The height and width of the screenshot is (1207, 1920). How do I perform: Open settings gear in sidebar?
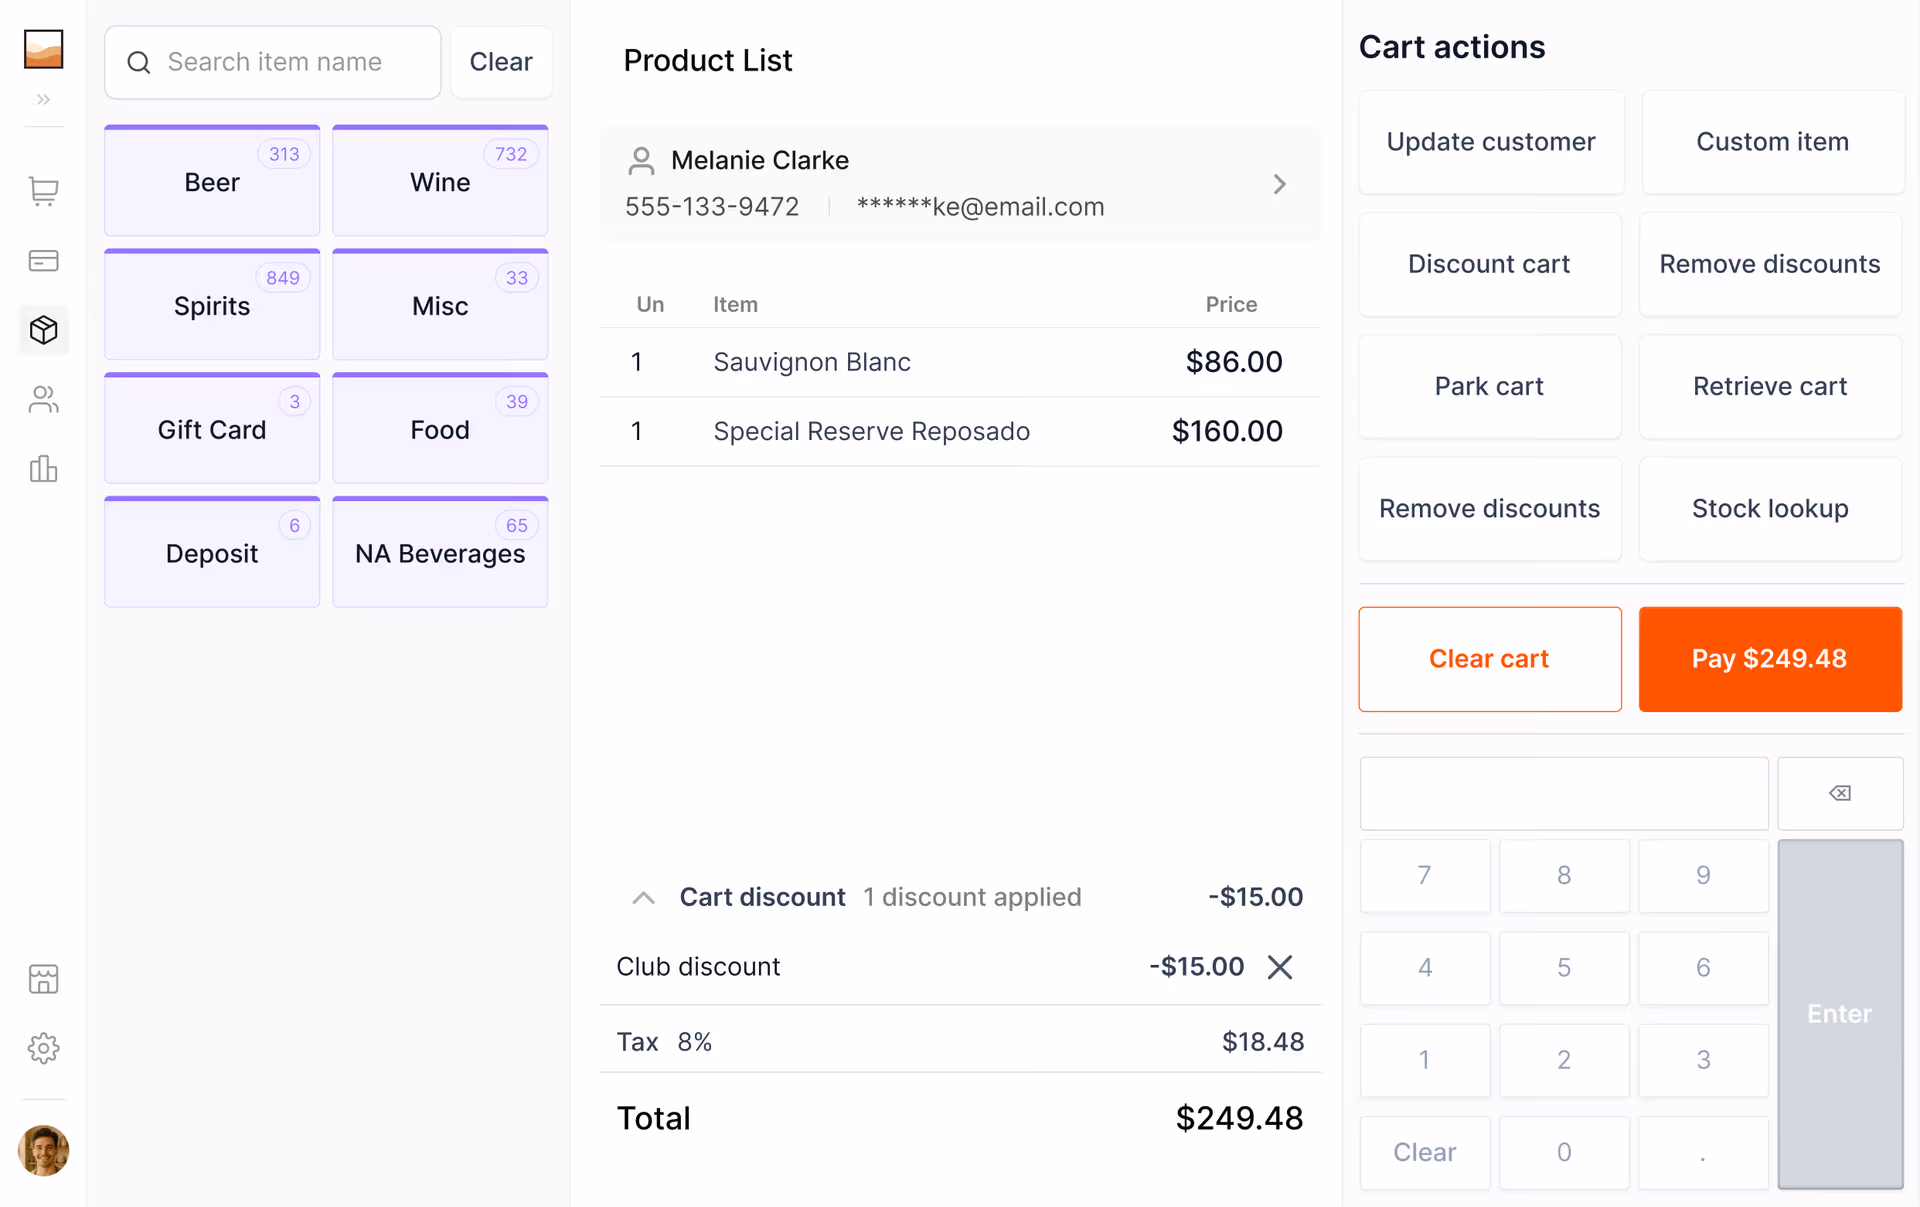(43, 1048)
